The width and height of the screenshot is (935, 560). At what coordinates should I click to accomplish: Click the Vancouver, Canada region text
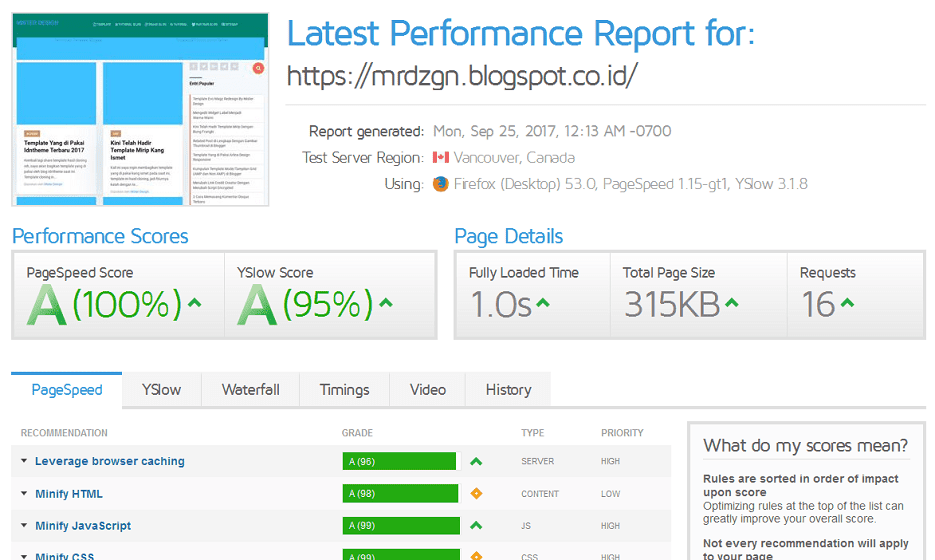click(x=514, y=157)
